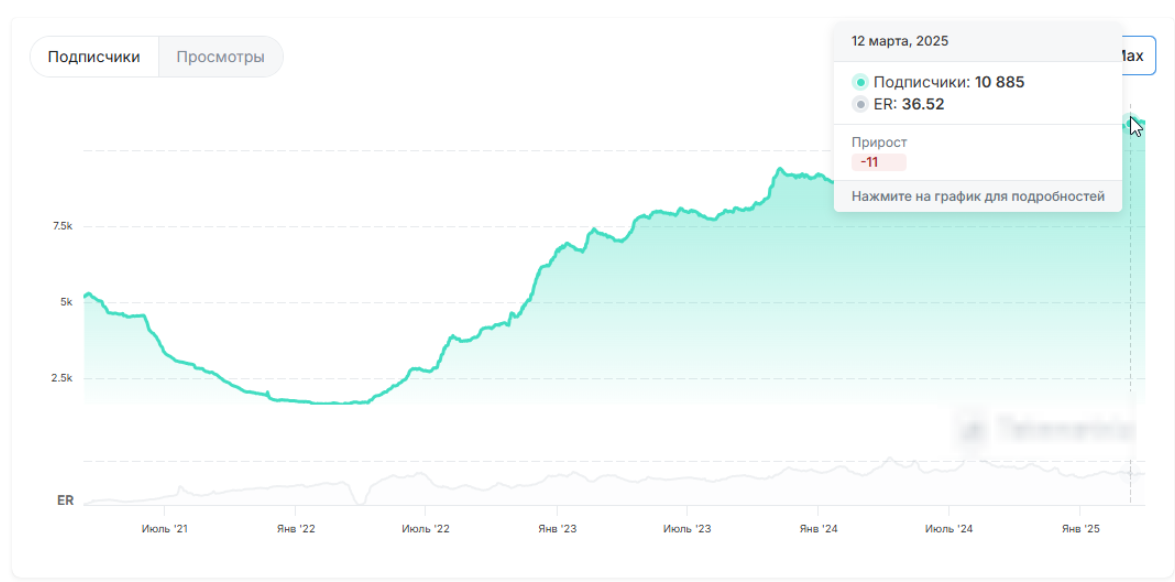This screenshot has width=1175, height=582.
Task: Click the chart at Янв '25 marker
Action: pos(1081,528)
